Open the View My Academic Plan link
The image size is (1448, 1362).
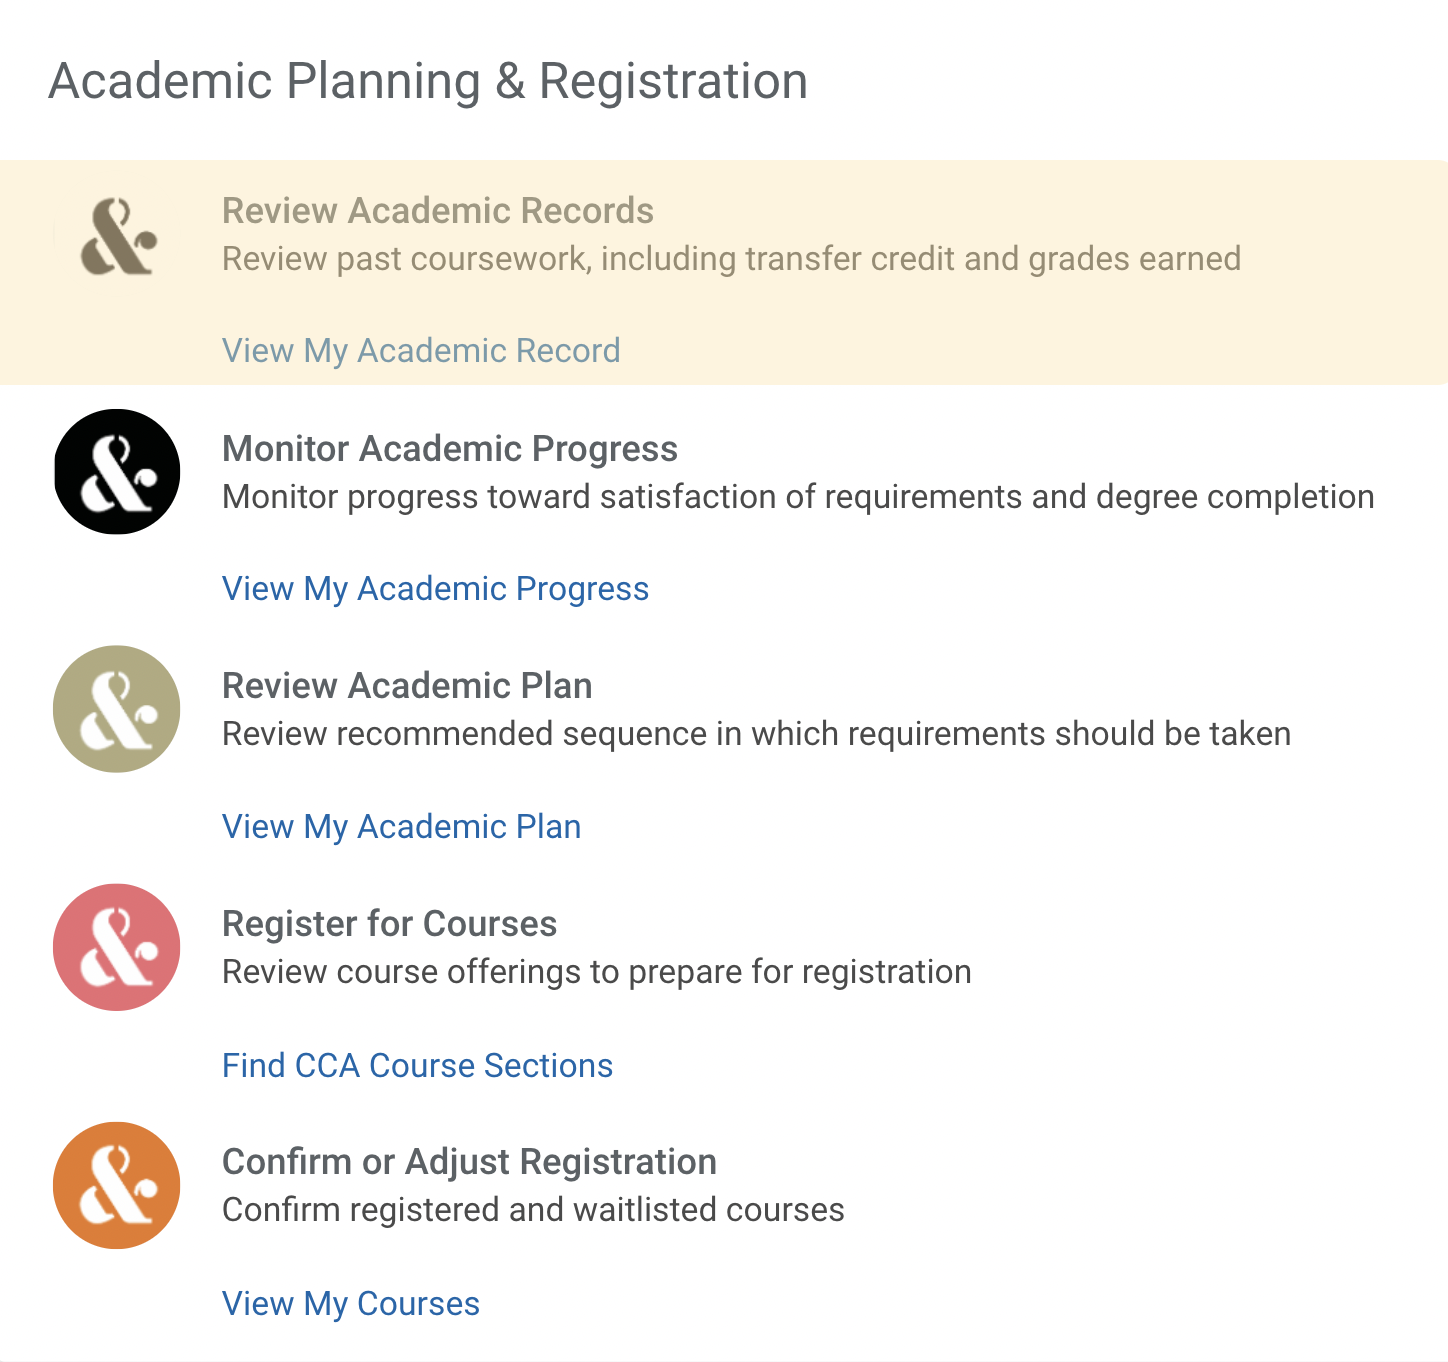coord(401,827)
